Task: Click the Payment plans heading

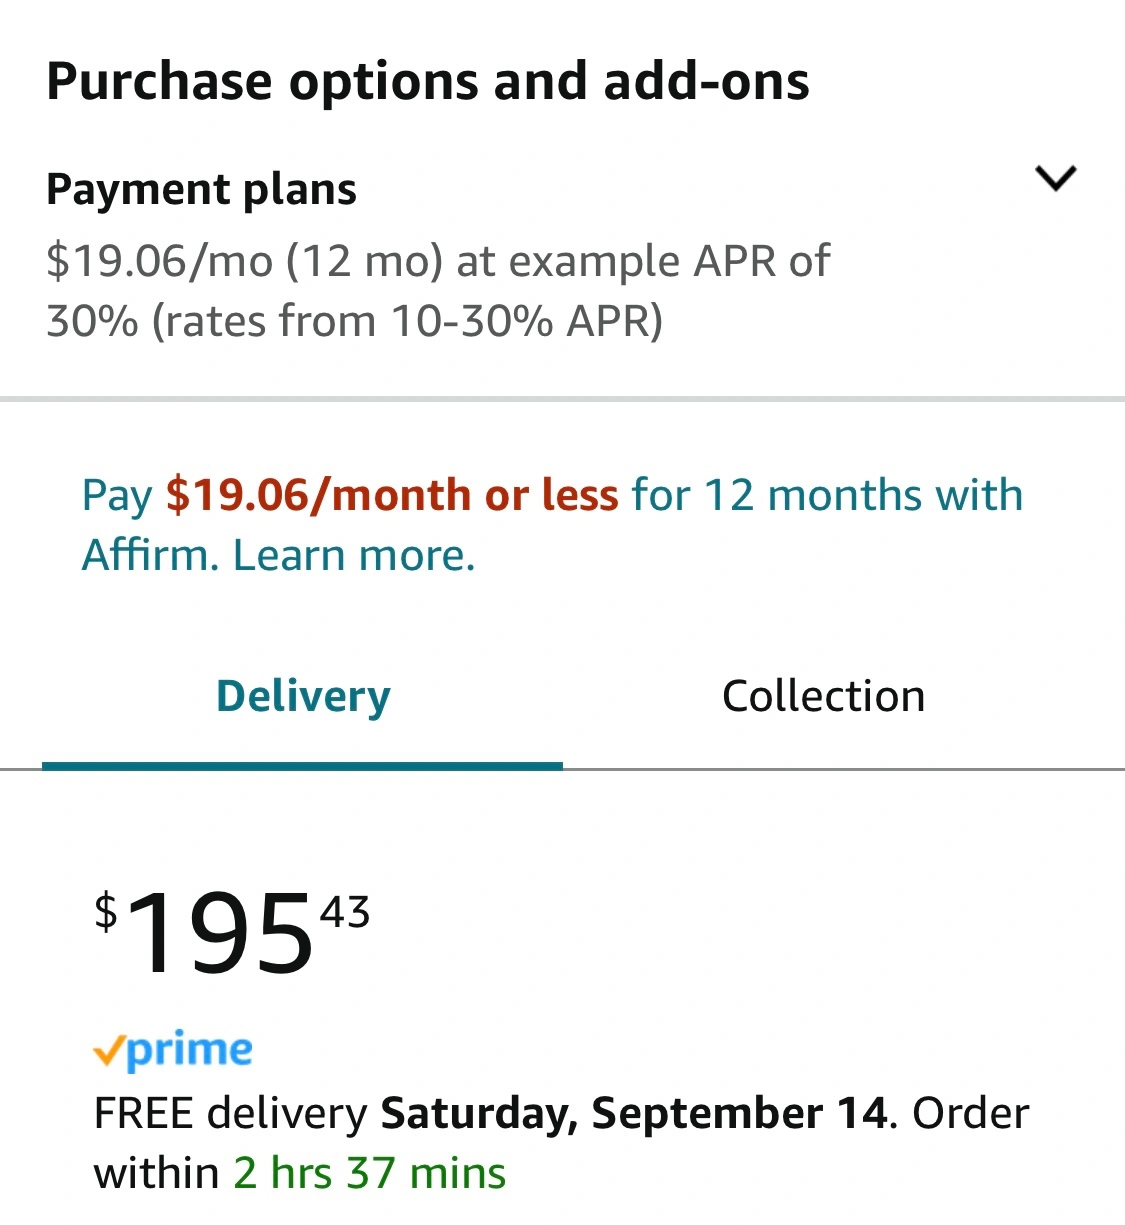Action: click(x=201, y=190)
